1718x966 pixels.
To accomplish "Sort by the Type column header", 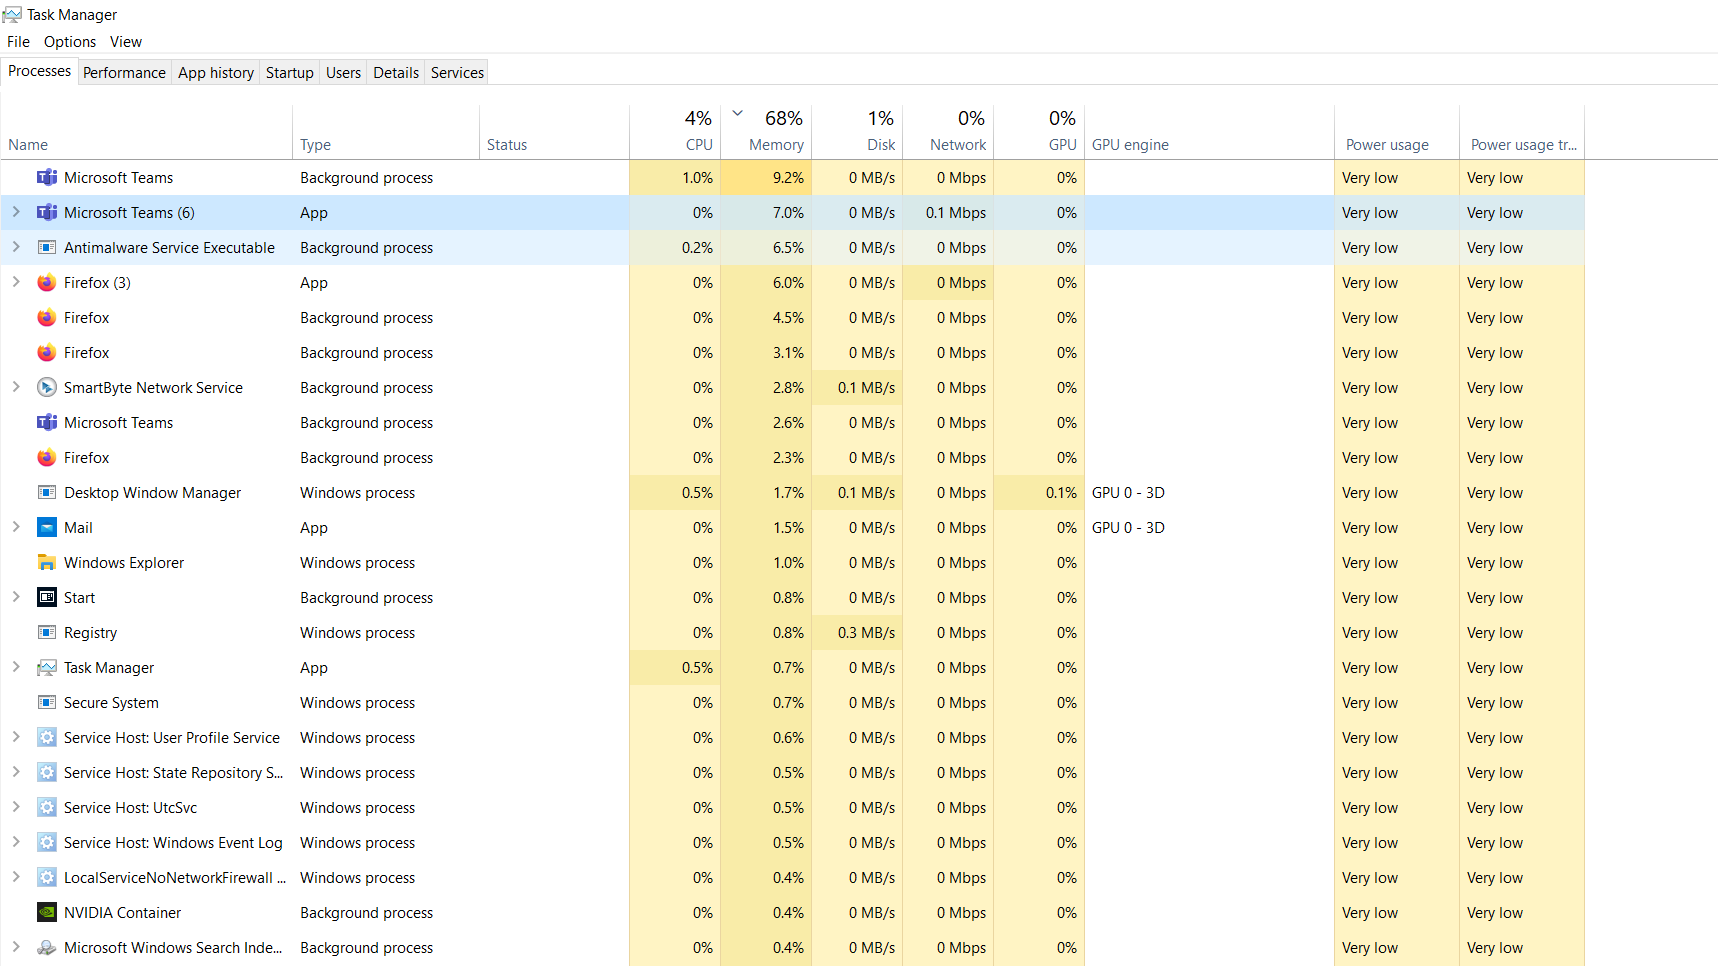I will [x=386, y=132].
